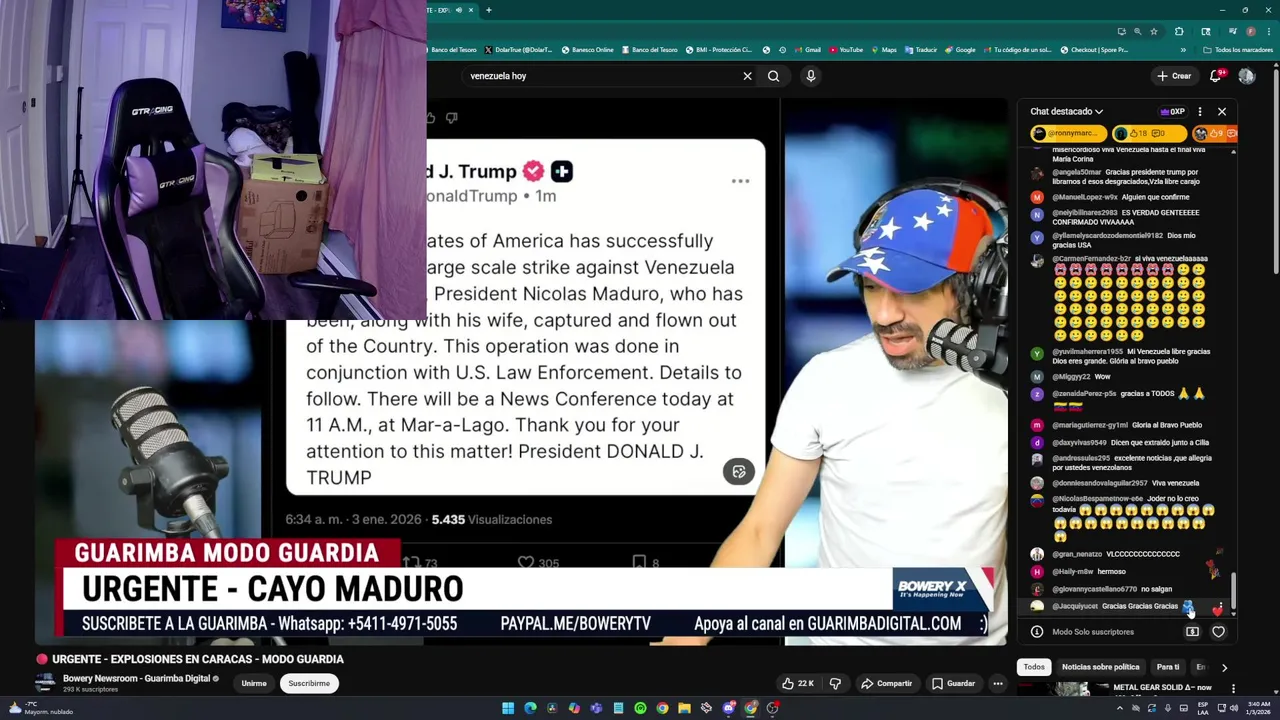Click the heart next to Gracias Gracias message
The image size is (1280, 720).
pyautogui.click(x=1217, y=609)
